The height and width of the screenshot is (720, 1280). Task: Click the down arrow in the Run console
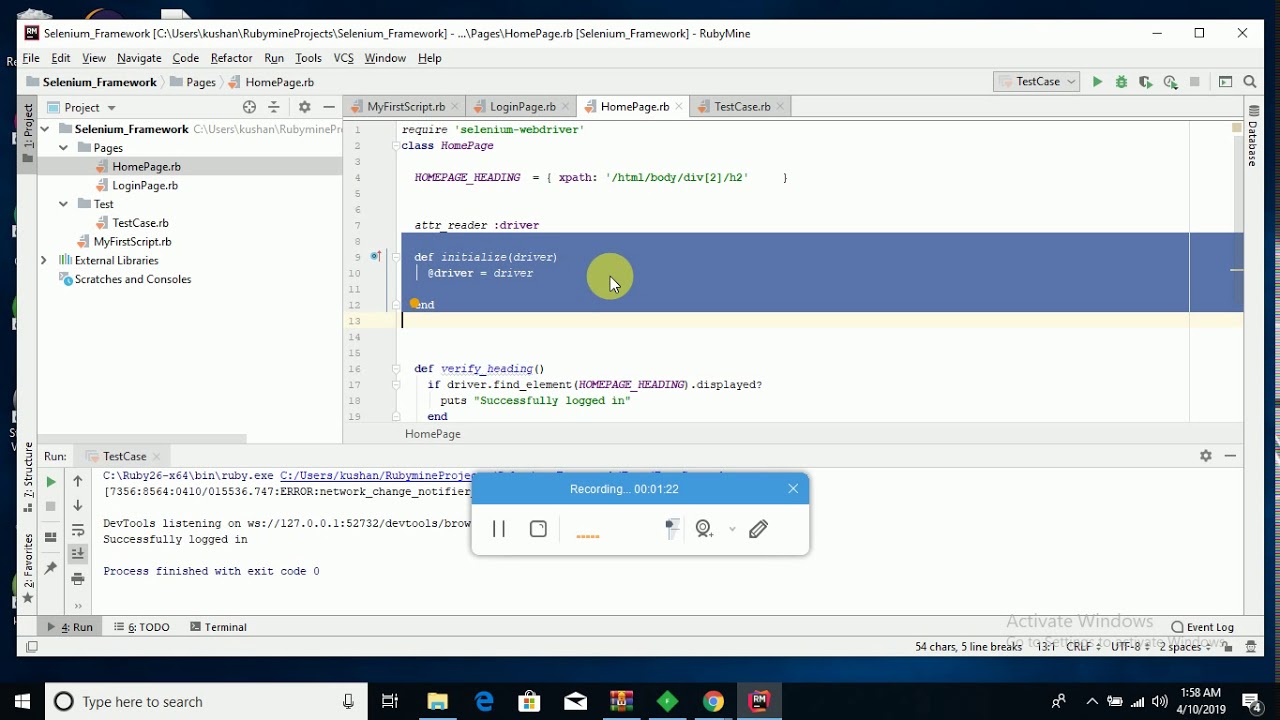(78, 506)
